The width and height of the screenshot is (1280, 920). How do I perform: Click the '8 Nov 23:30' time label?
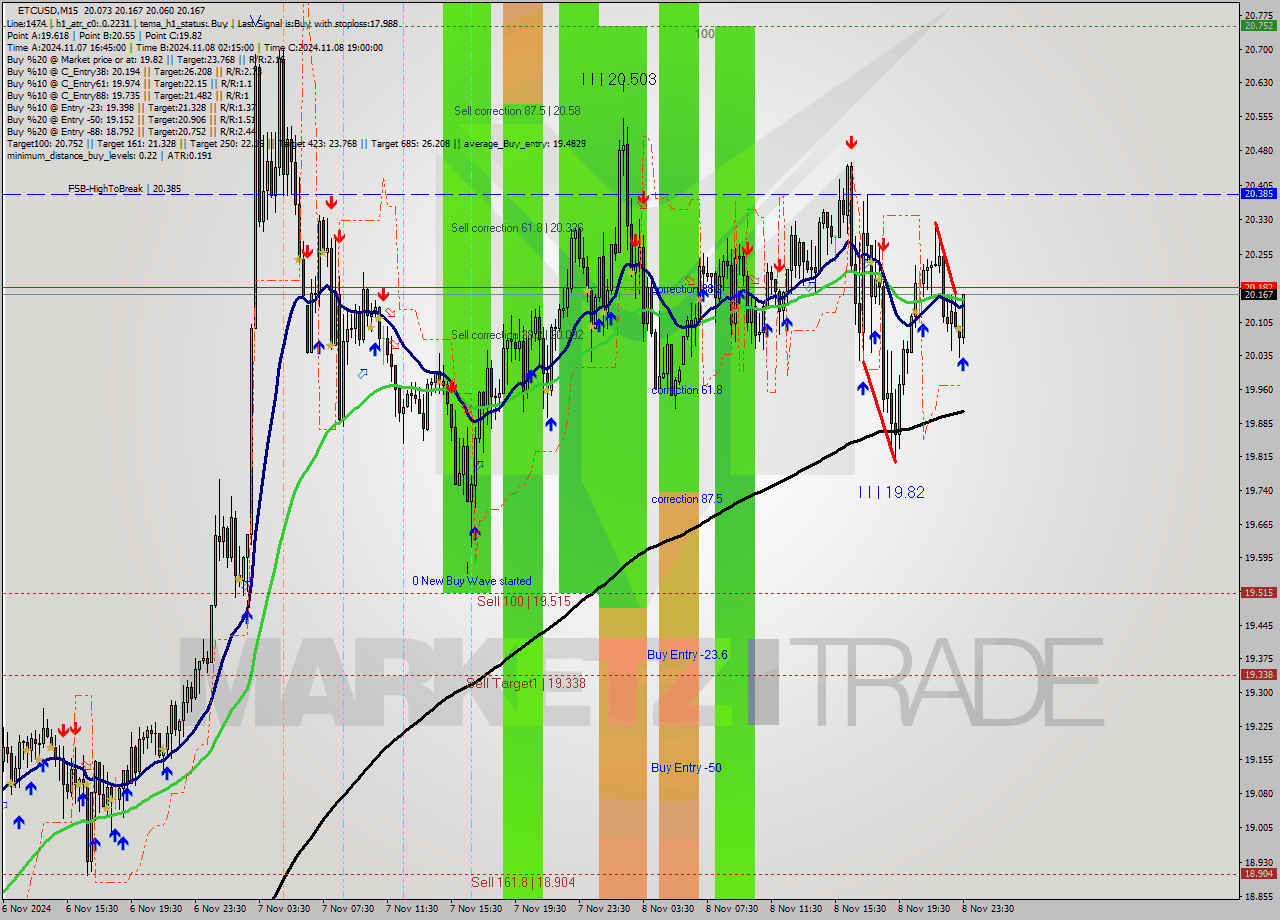[x=988, y=909]
